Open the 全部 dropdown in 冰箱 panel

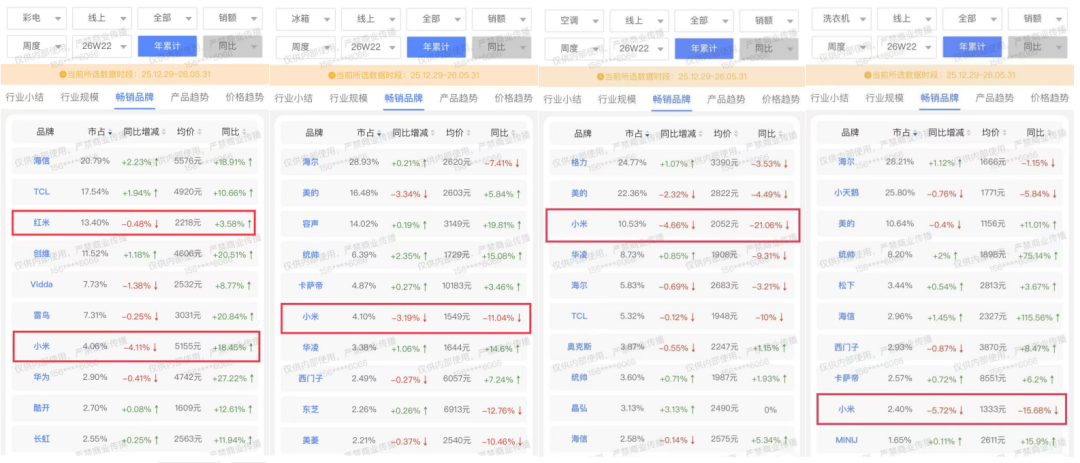435,19
